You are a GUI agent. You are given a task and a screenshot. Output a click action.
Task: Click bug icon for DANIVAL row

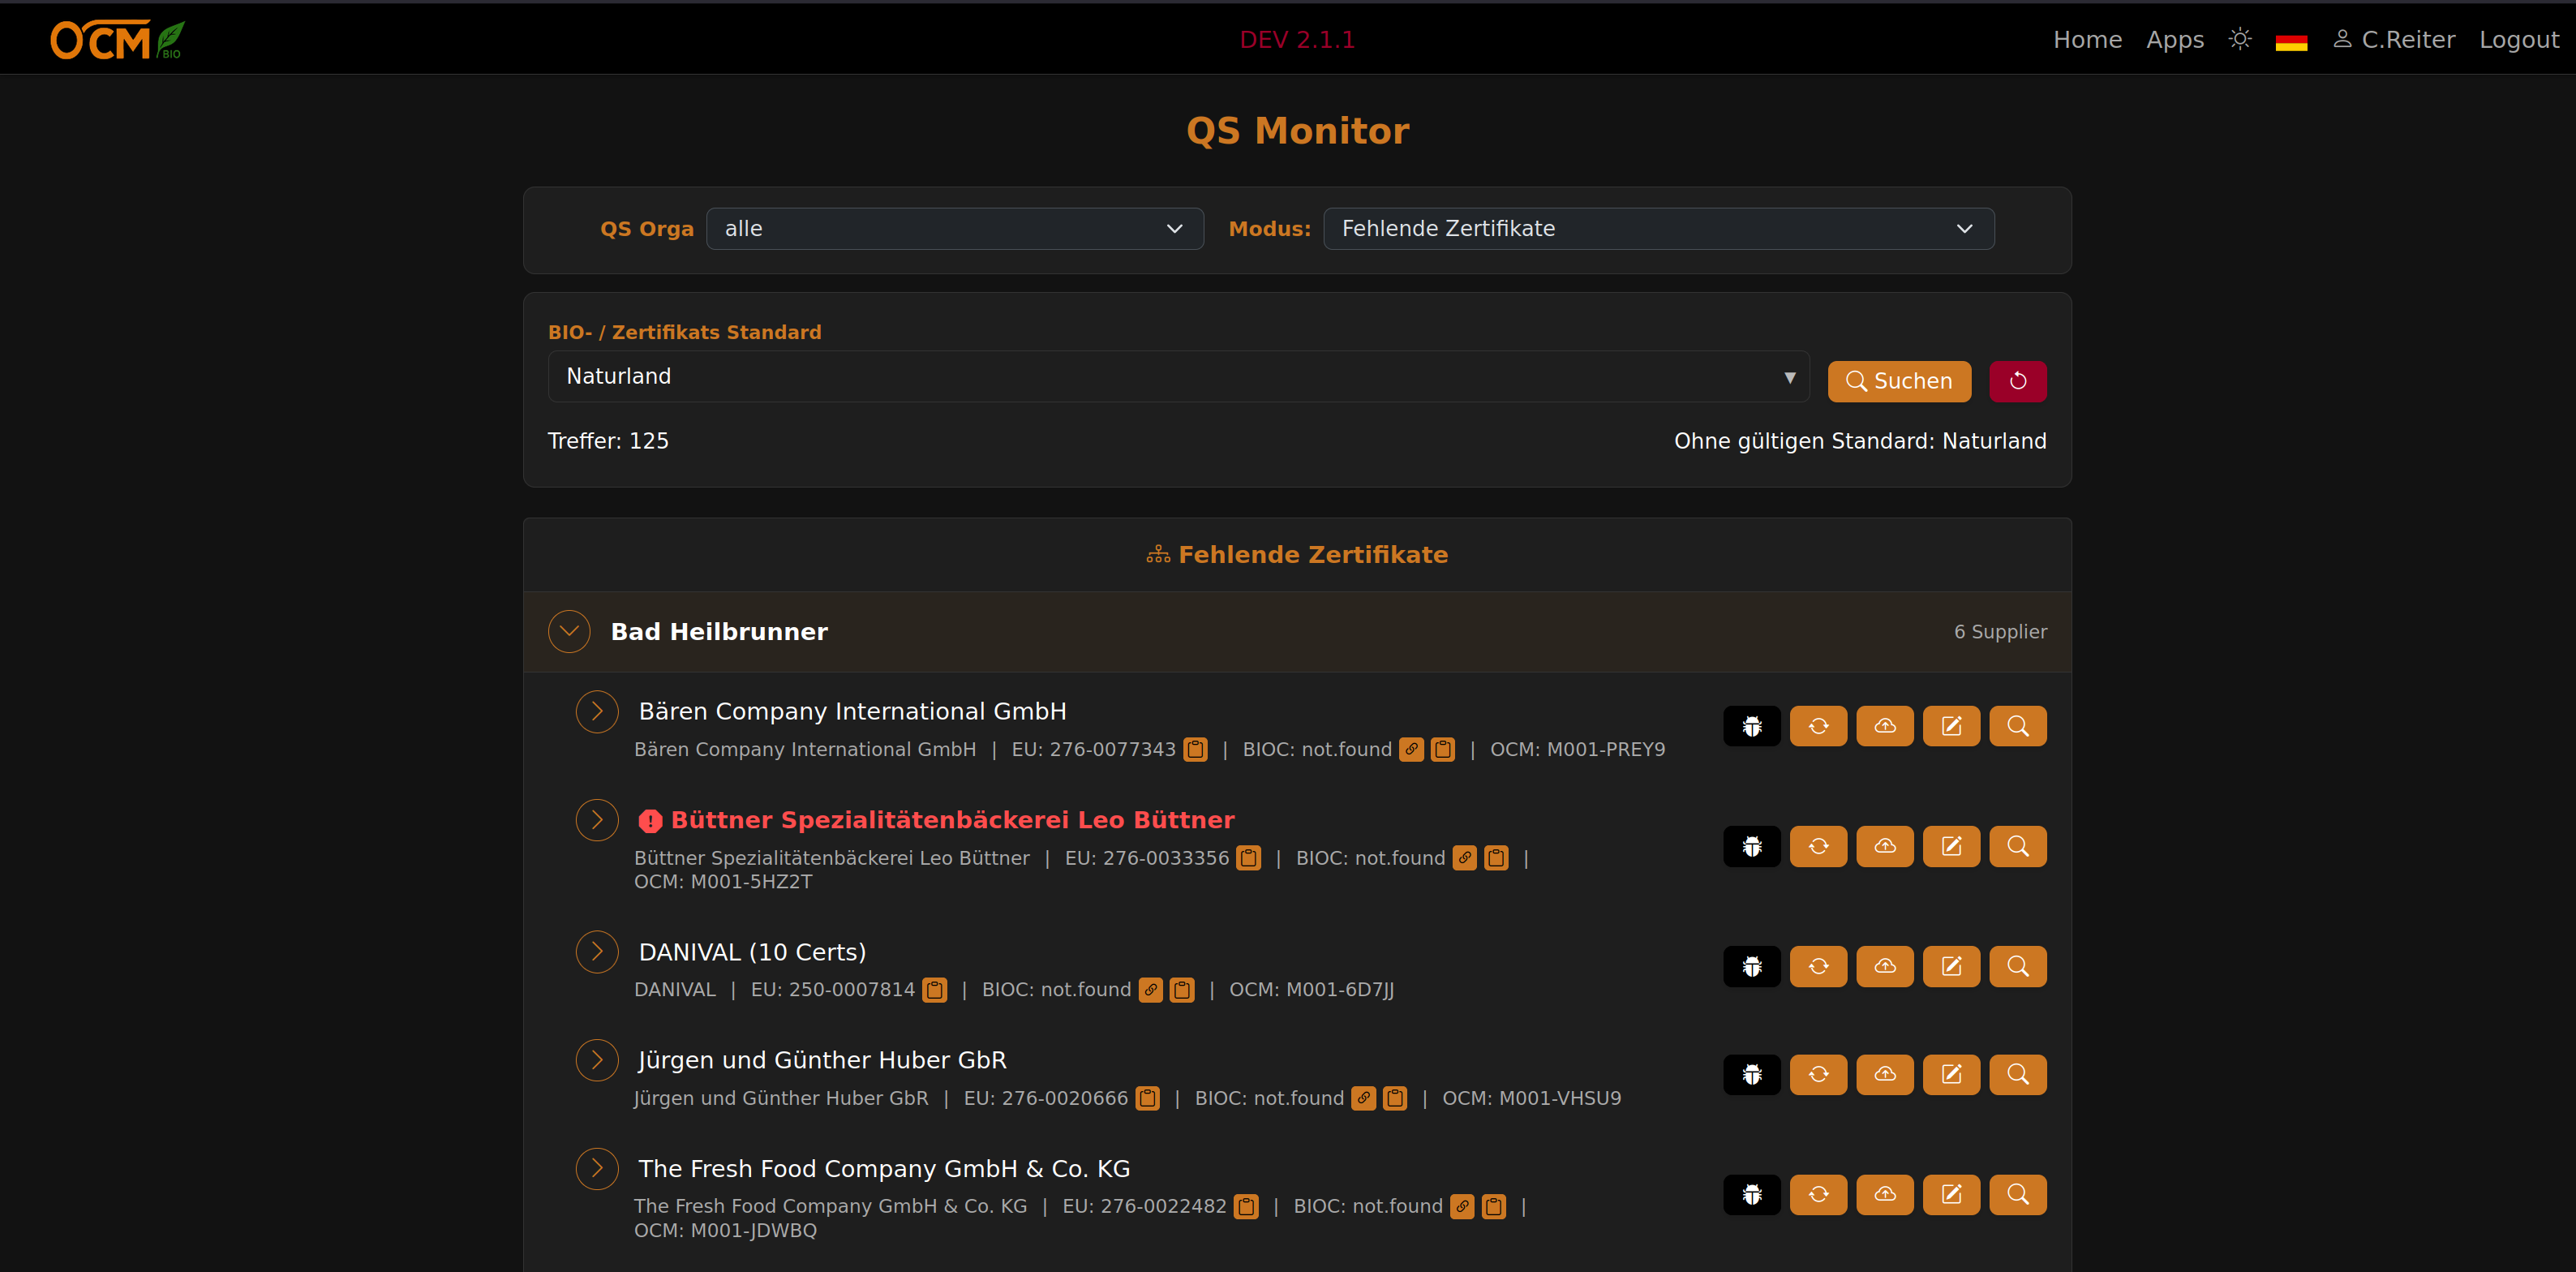(x=1751, y=966)
